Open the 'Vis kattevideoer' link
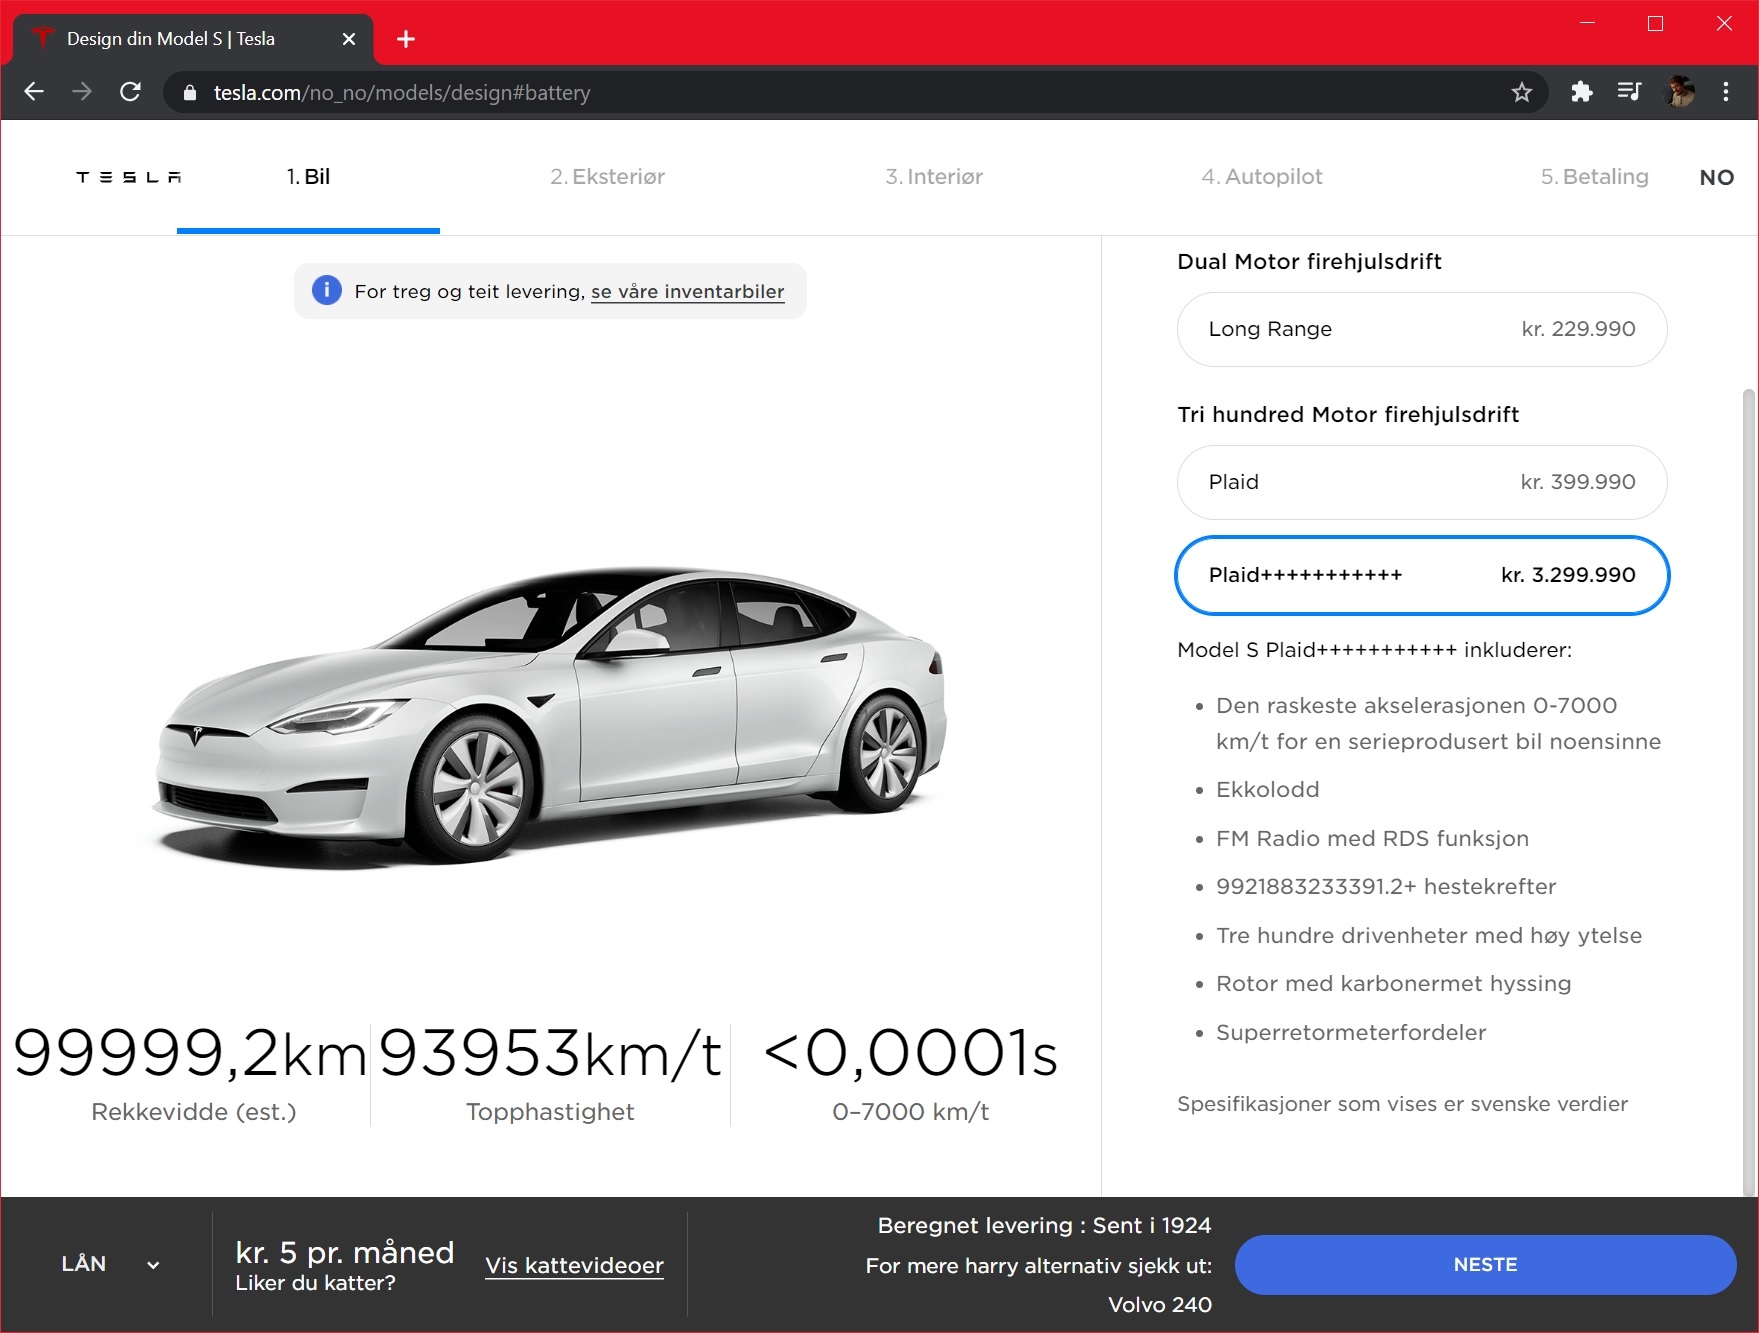This screenshot has height=1333, width=1759. point(574,1266)
